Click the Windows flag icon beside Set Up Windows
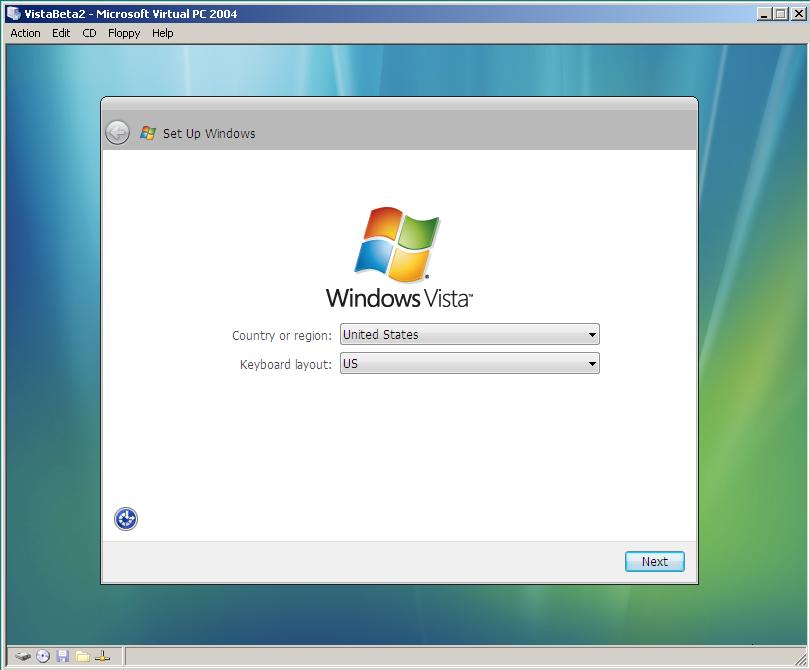 148,133
